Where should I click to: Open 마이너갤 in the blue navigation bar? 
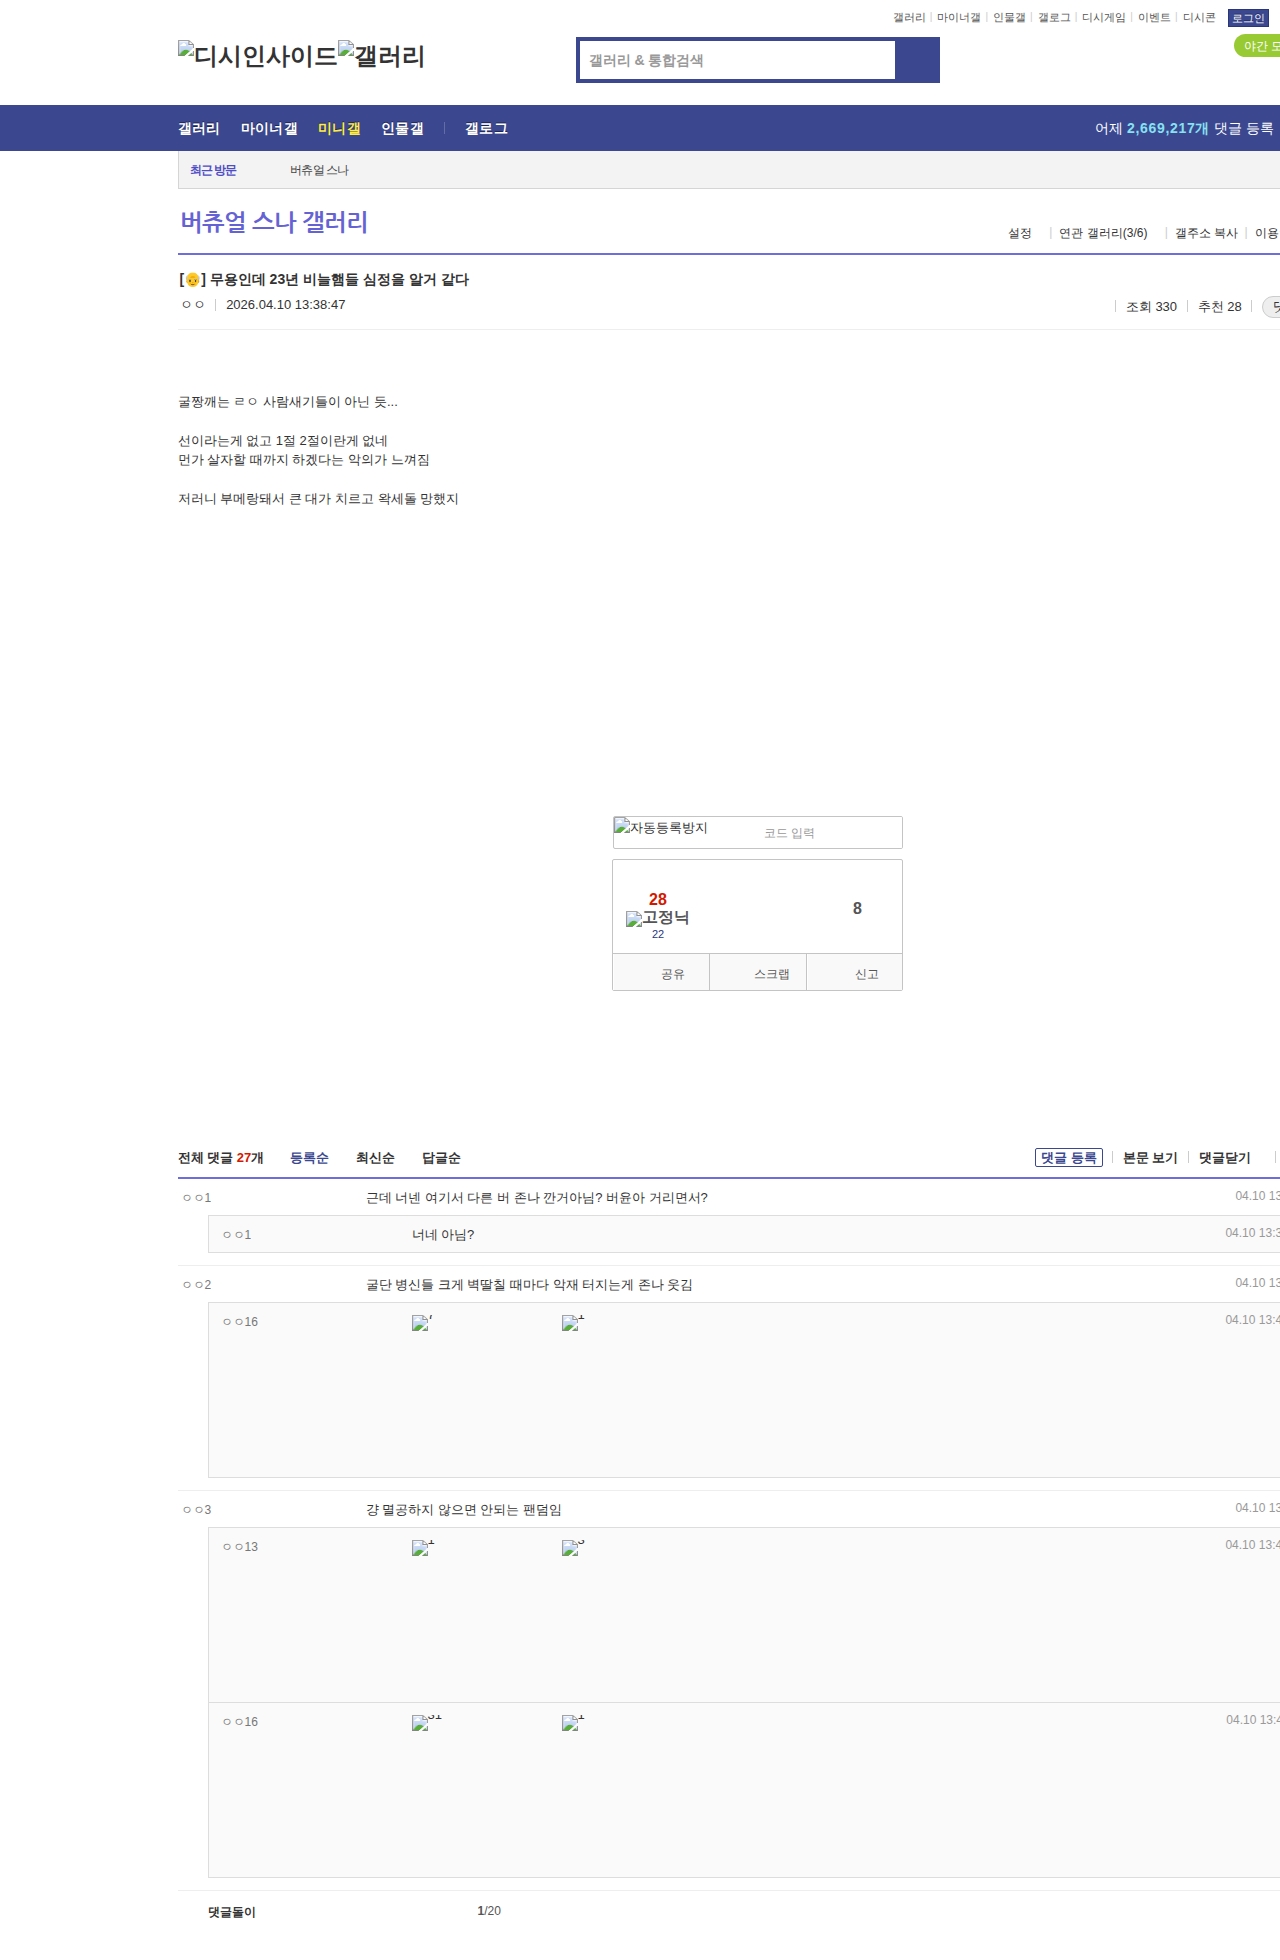pyautogui.click(x=269, y=129)
